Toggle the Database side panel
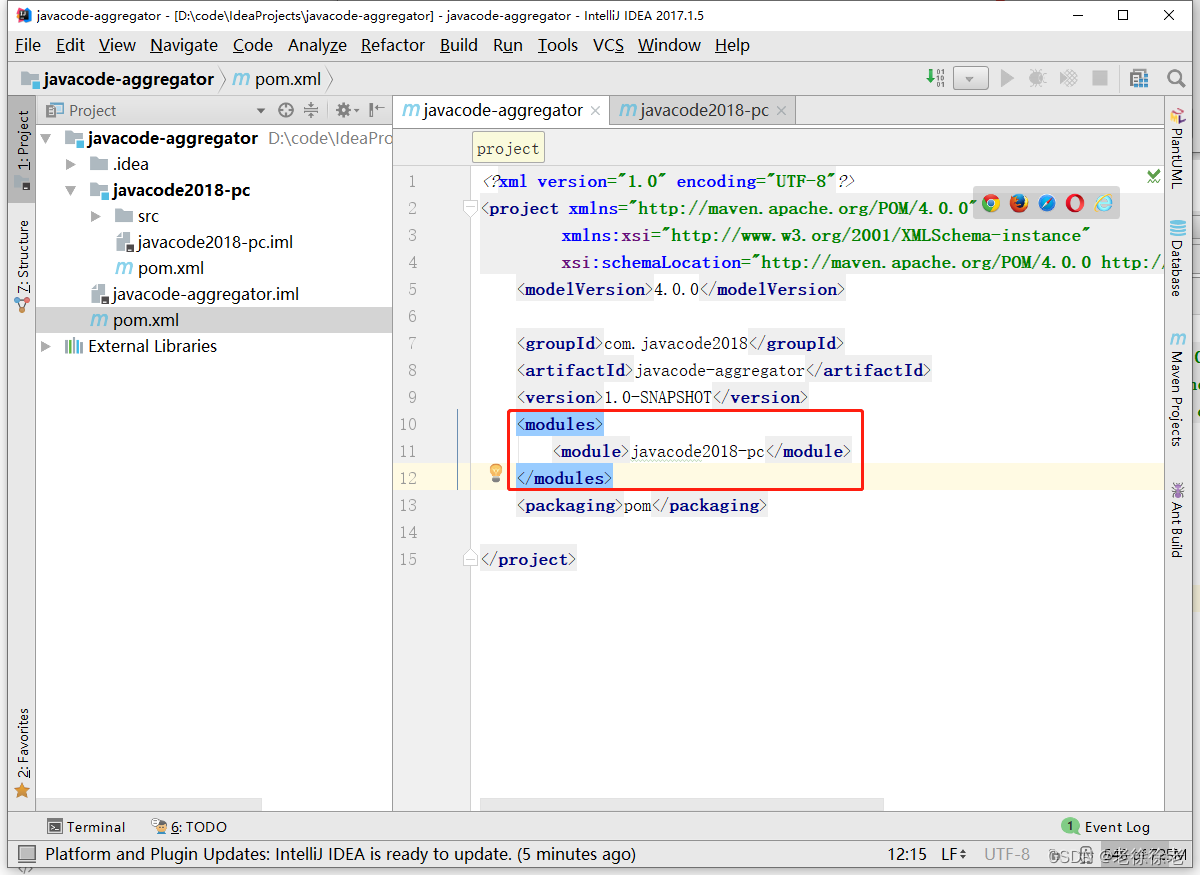Screen dimensions: 1200x875 click(x=1178, y=258)
